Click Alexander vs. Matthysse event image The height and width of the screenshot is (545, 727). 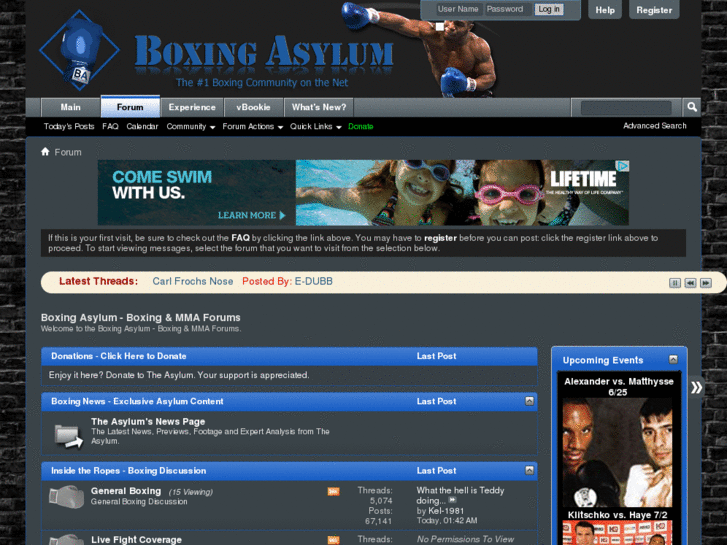point(619,452)
